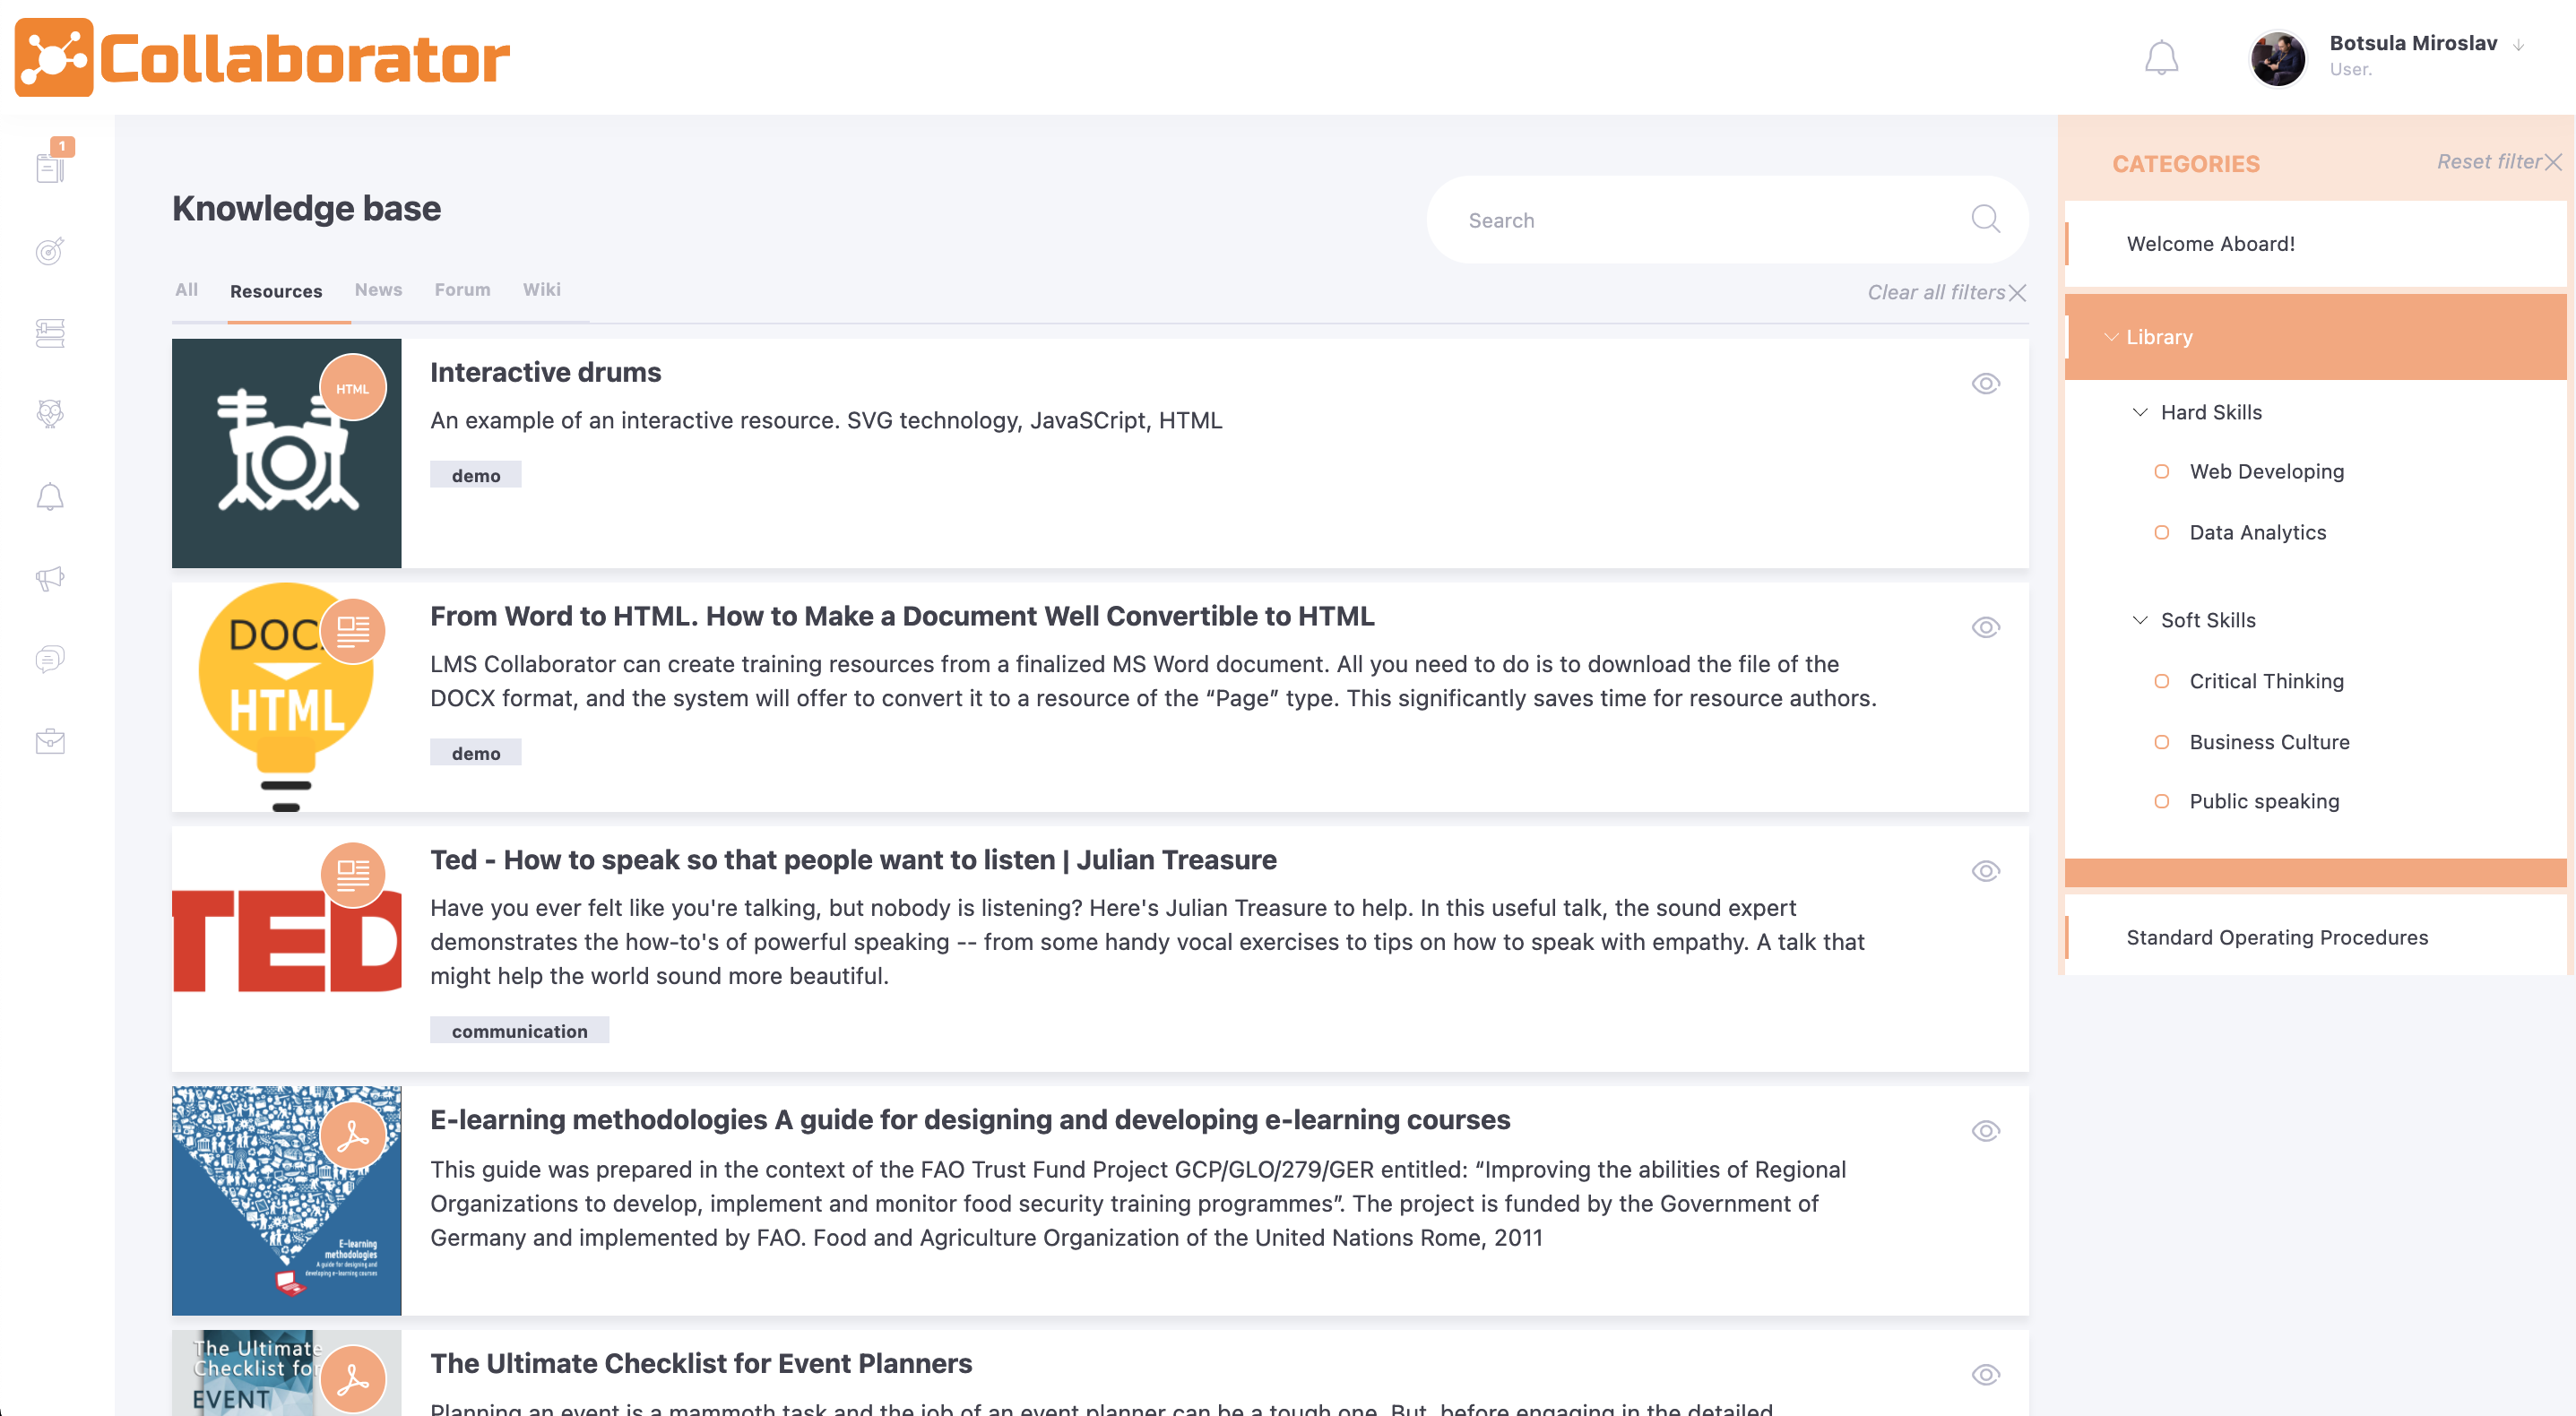Image resolution: width=2576 pixels, height=1416 pixels.
Task: Click the tasks icon with badge 1
Action: 50,166
